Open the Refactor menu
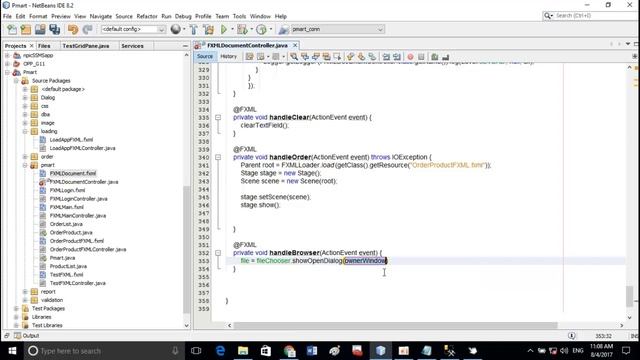This screenshot has width=640, height=360. click(x=147, y=16)
